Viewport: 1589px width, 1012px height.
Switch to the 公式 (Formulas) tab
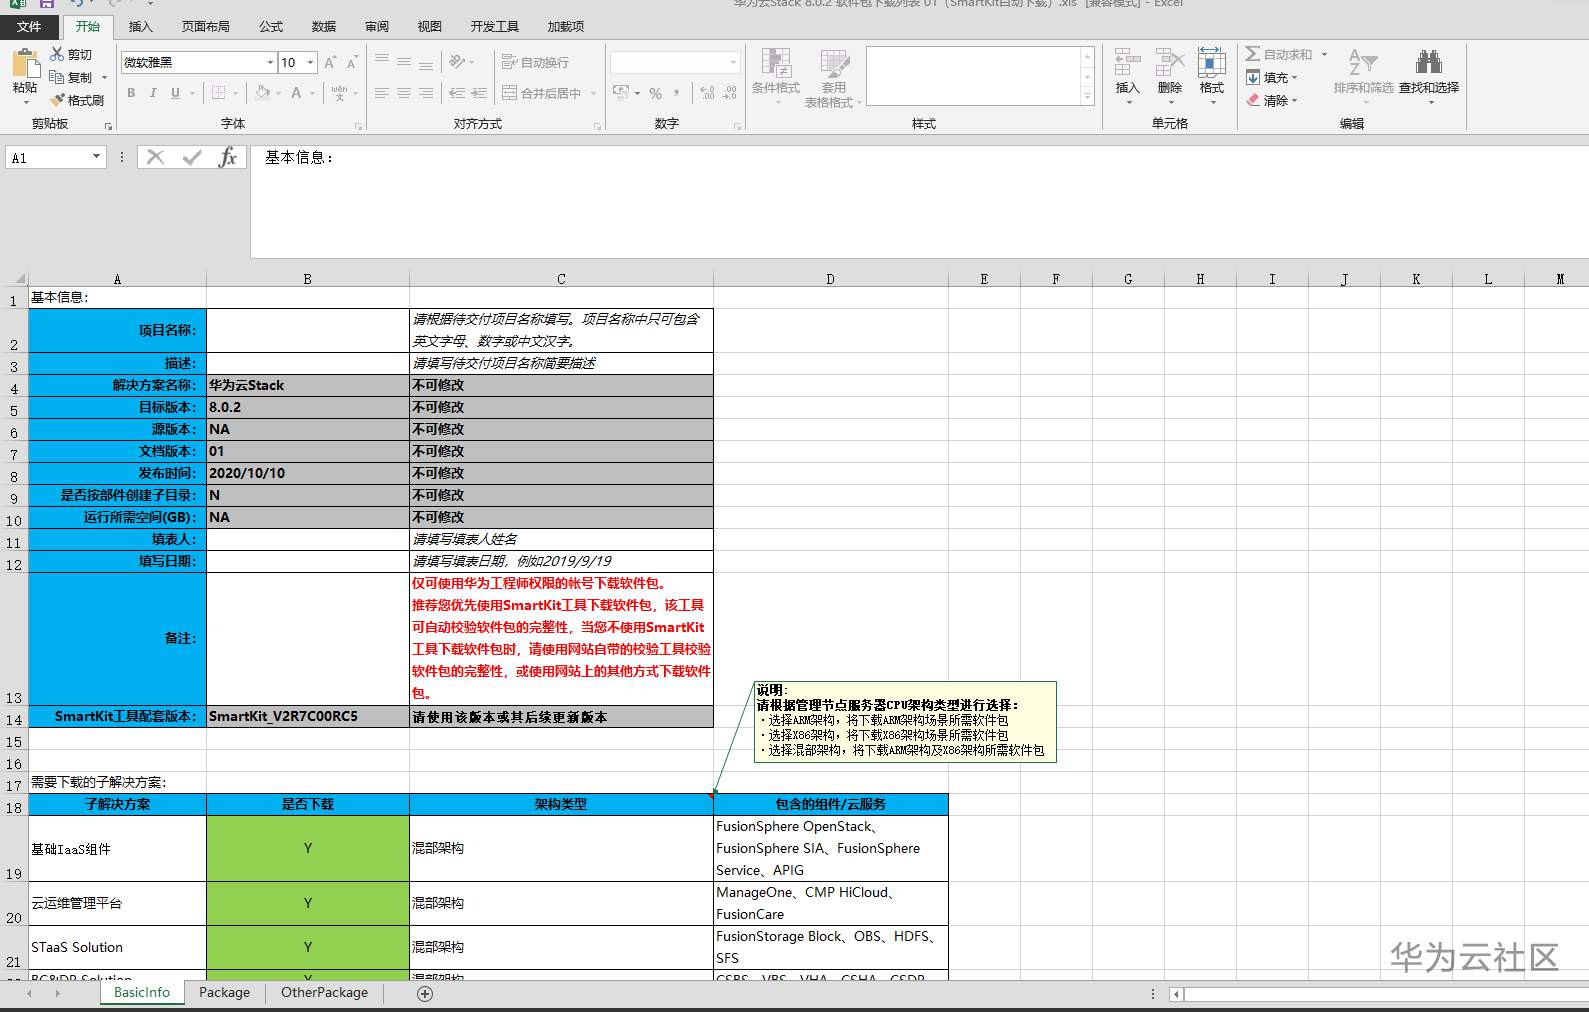[271, 27]
